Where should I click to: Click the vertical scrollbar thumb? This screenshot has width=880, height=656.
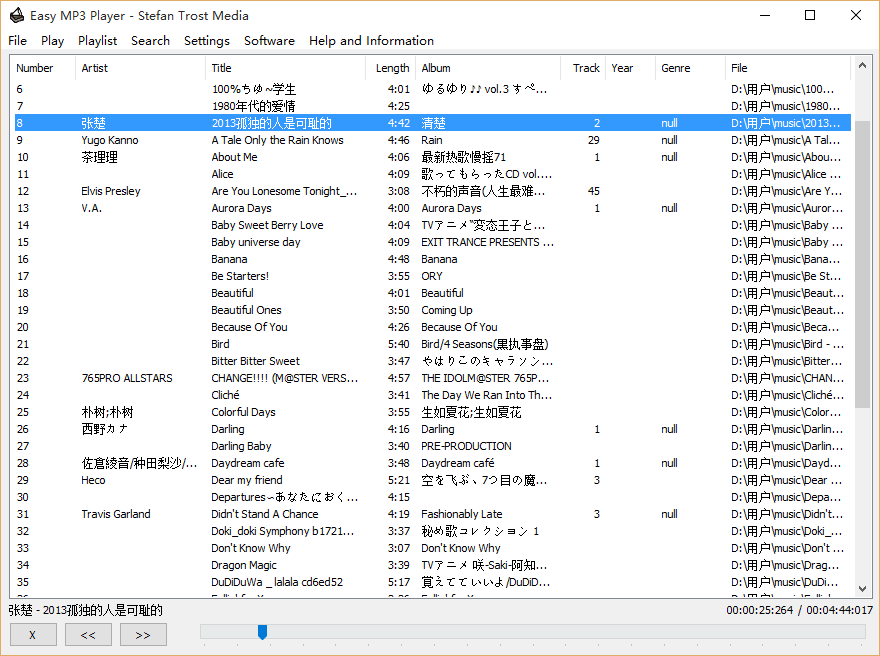pos(862,264)
